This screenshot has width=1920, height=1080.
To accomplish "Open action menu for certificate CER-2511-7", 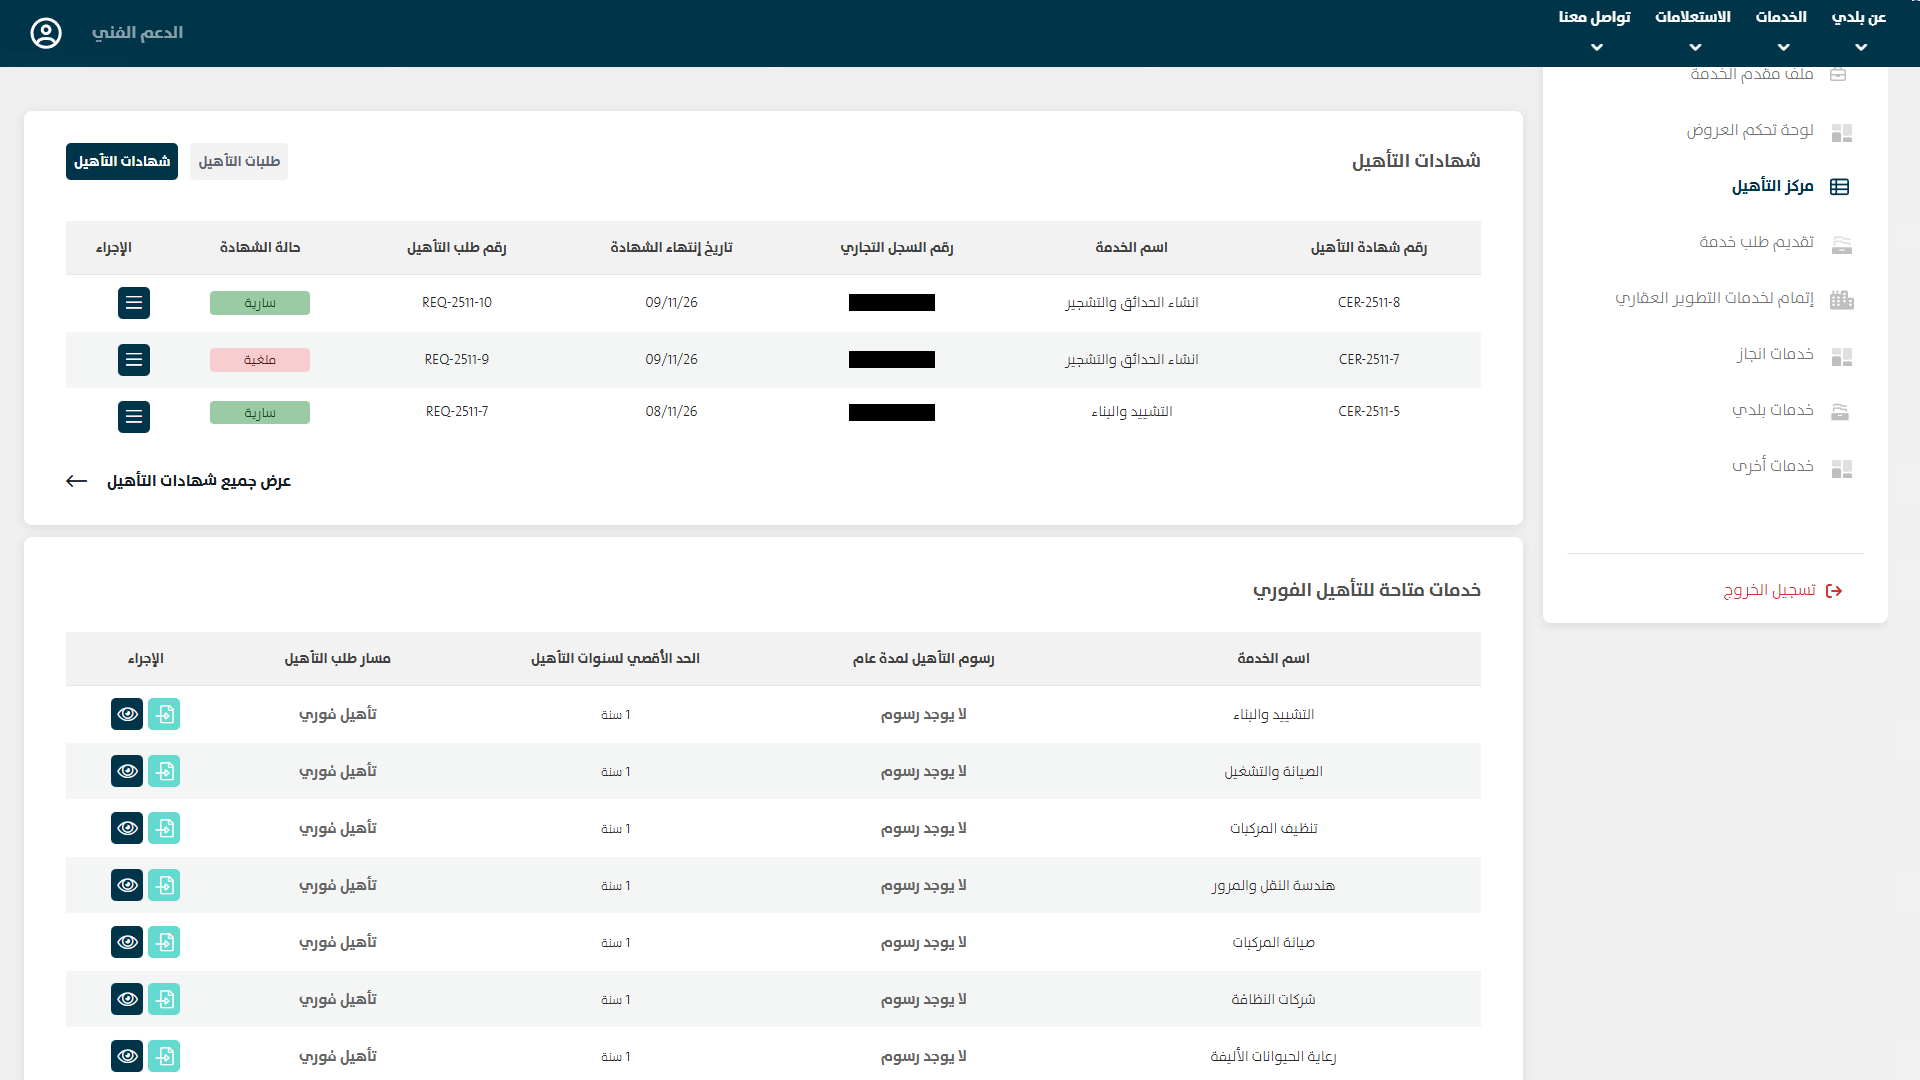I will pos(134,360).
